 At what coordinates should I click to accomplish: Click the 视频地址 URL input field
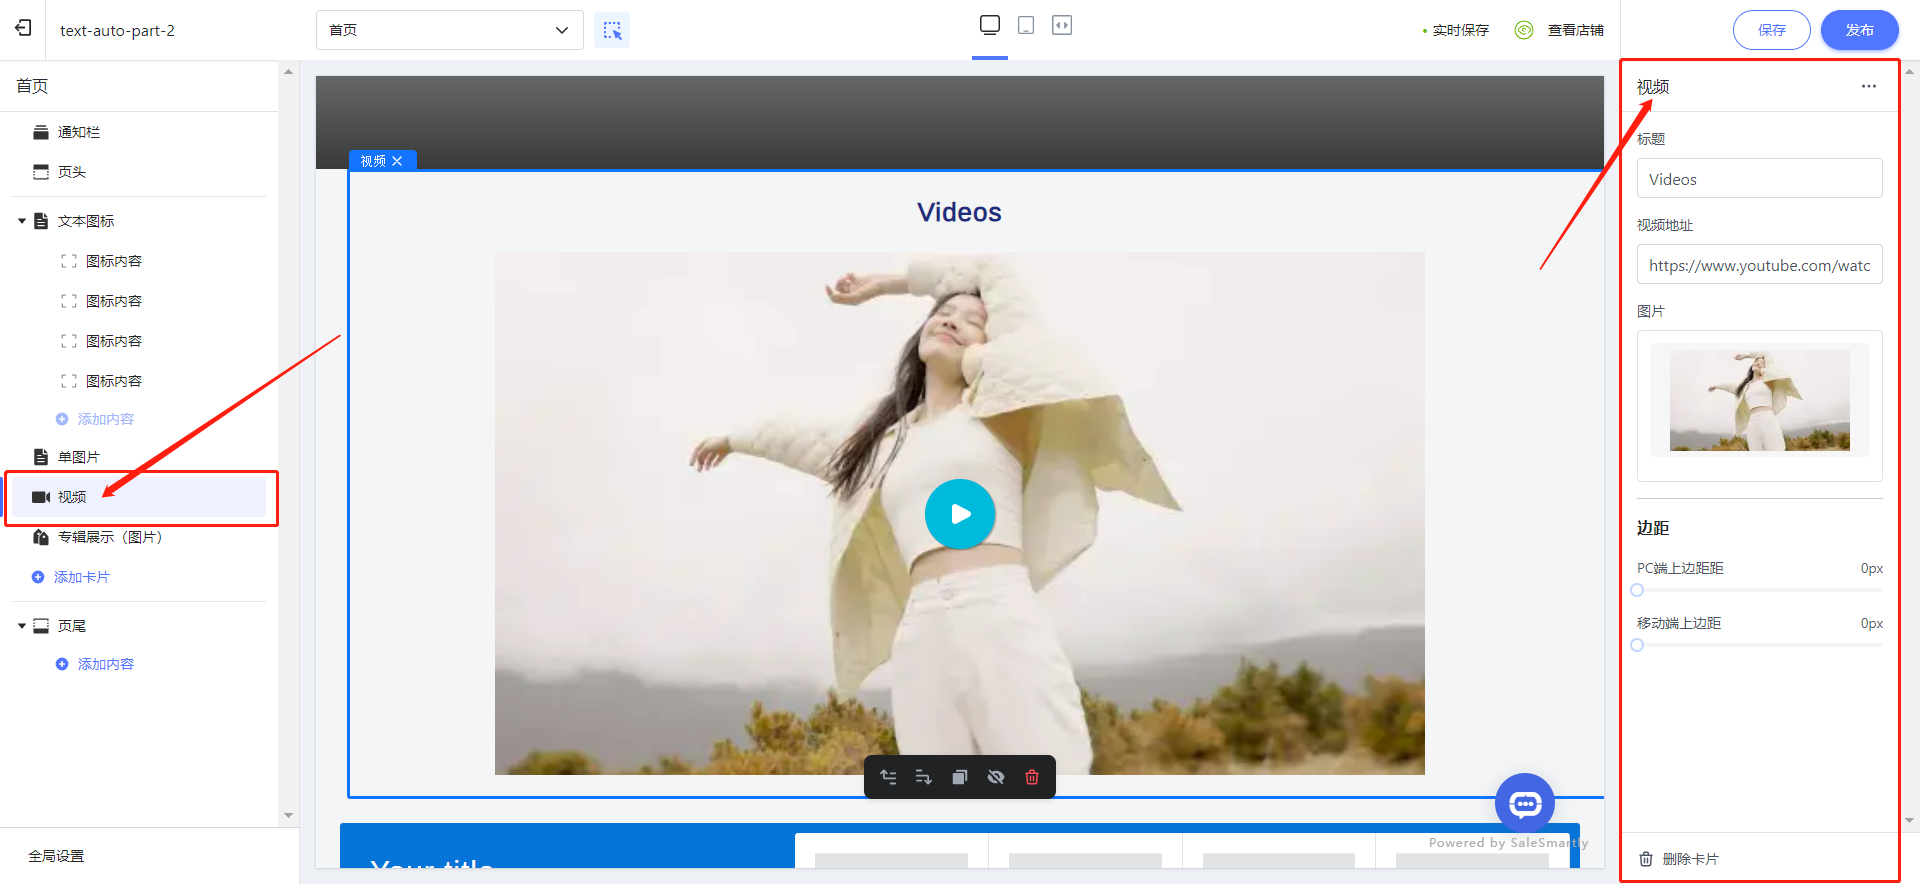click(1760, 265)
